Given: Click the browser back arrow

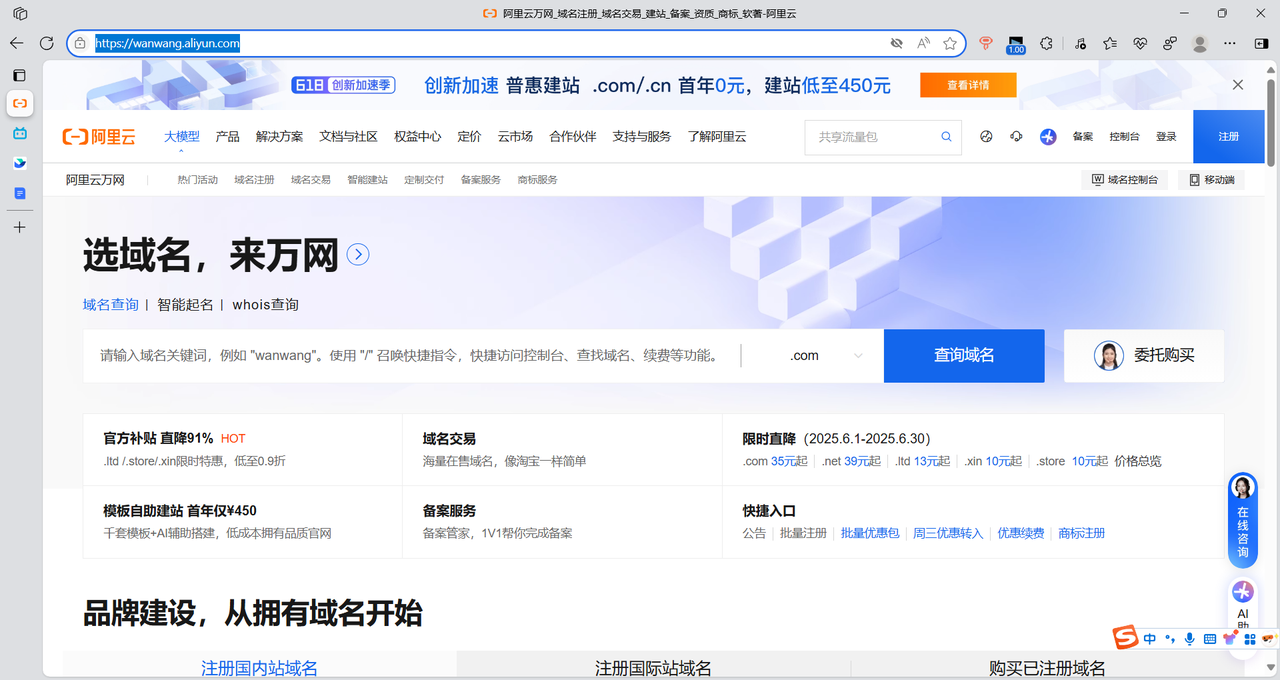Looking at the screenshot, I should 17,43.
